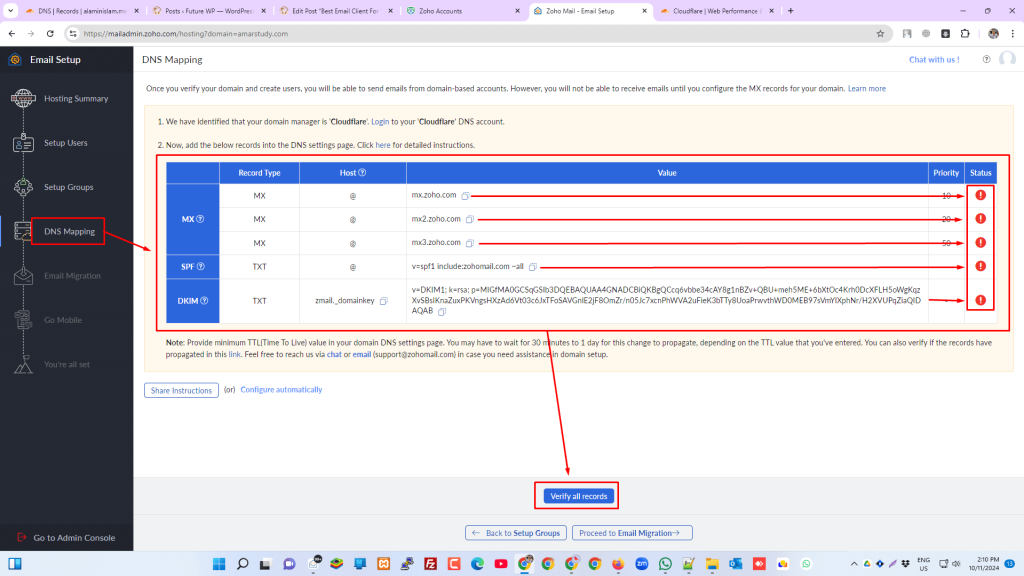This screenshot has width=1024, height=576.
Task: Open Windows taskbar Search
Action: point(242,564)
